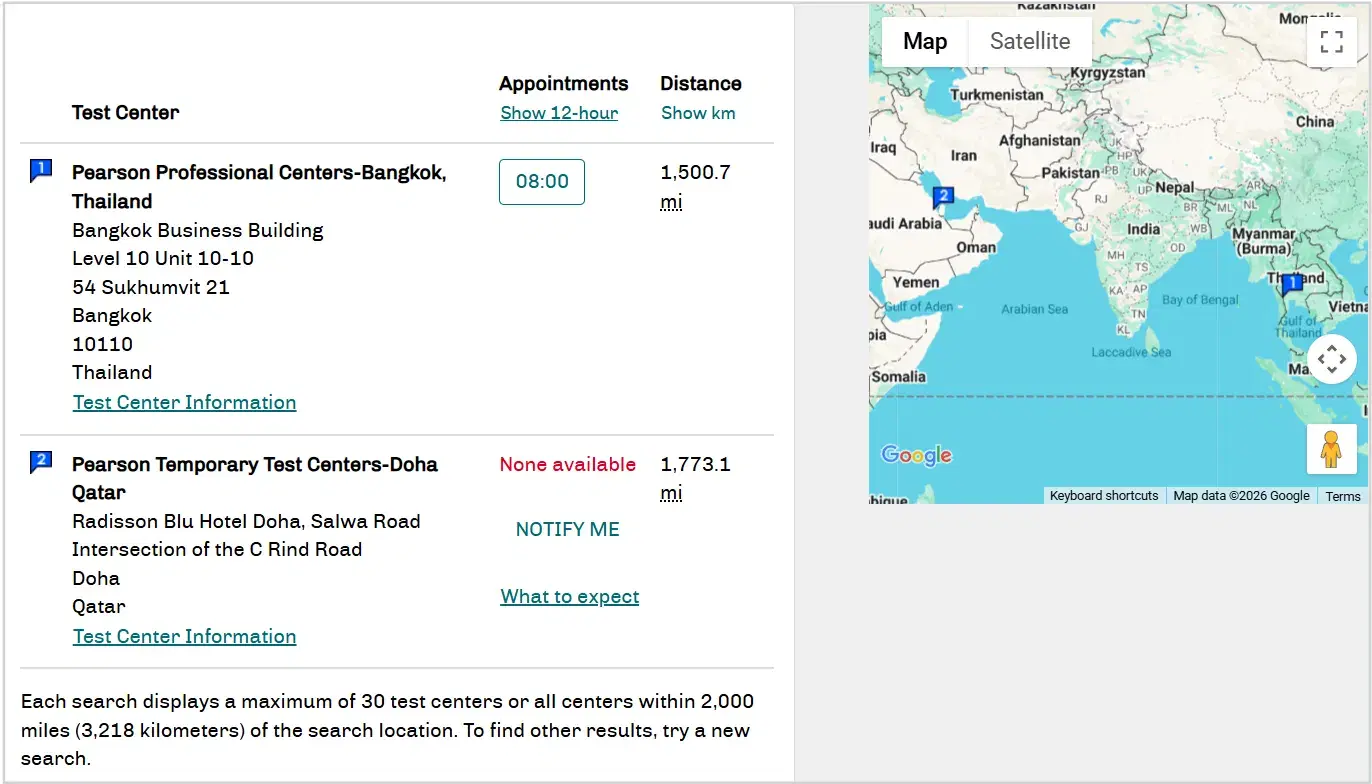The image size is (1372, 784).
Task: Click the postal code 10110
Action: click(x=102, y=344)
